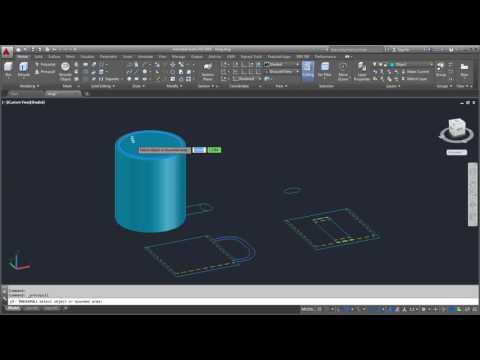Click the Match Layer button
The image size is (480, 360).
(414, 79)
